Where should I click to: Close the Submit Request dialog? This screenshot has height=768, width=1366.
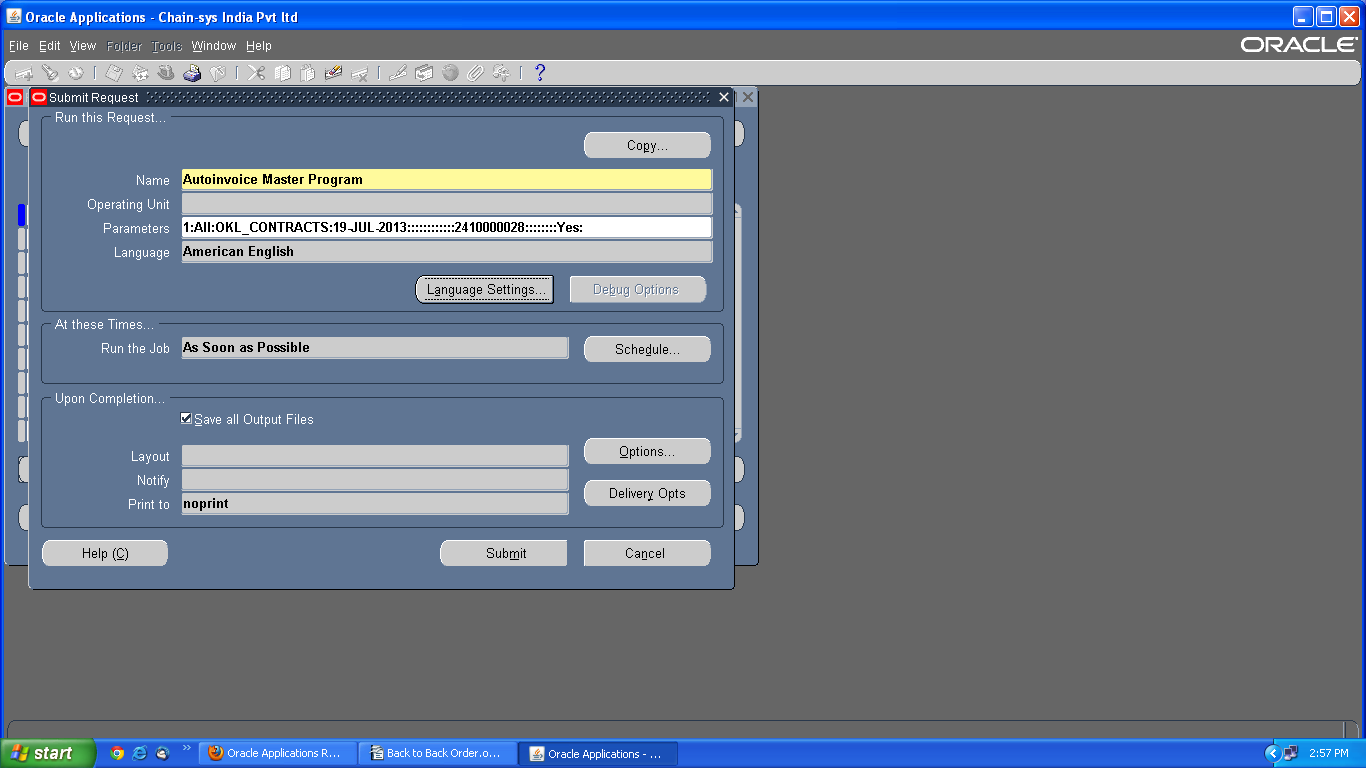pos(724,97)
